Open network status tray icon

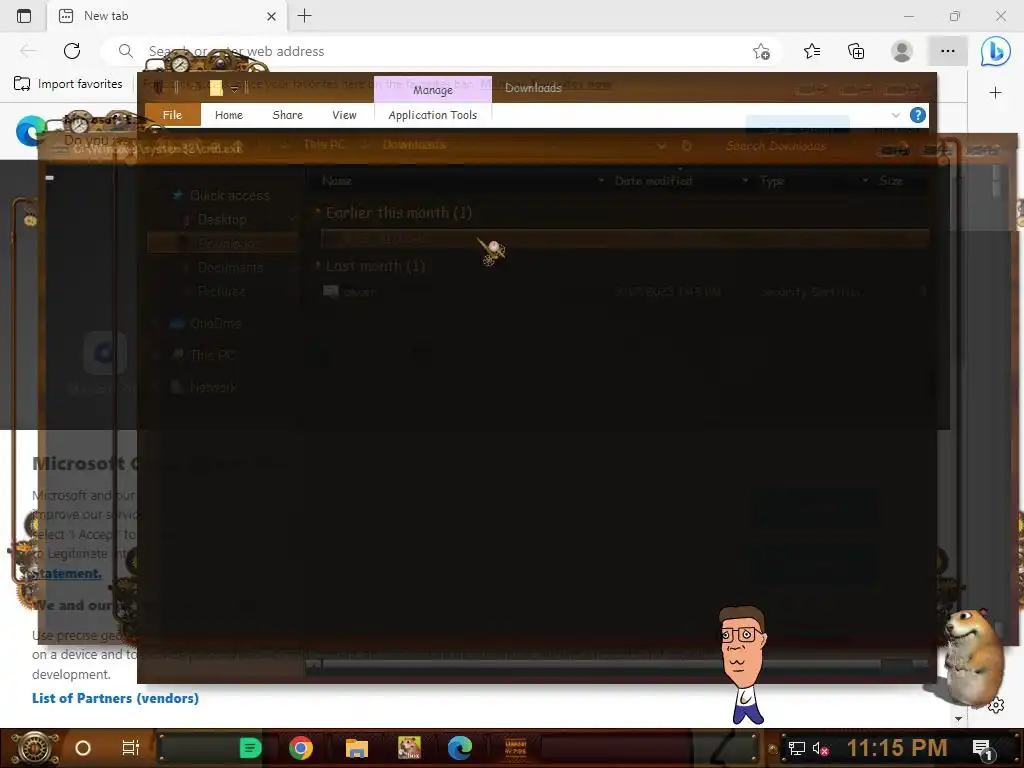[796, 748]
